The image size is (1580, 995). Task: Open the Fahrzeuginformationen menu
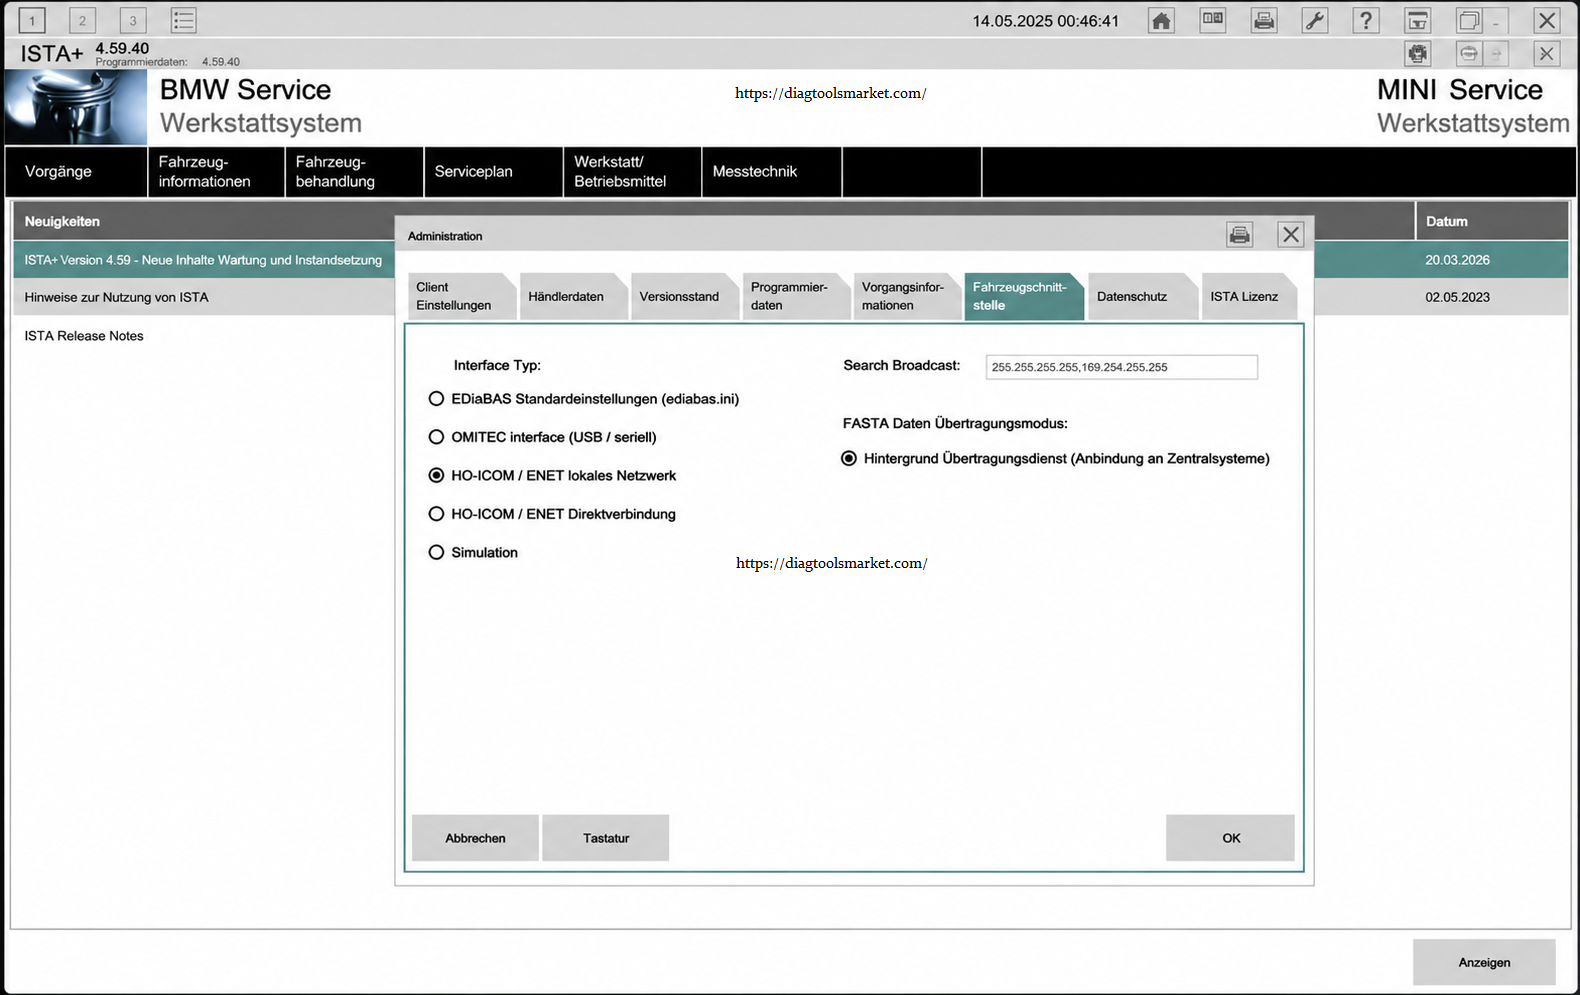pyautogui.click(x=216, y=172)
